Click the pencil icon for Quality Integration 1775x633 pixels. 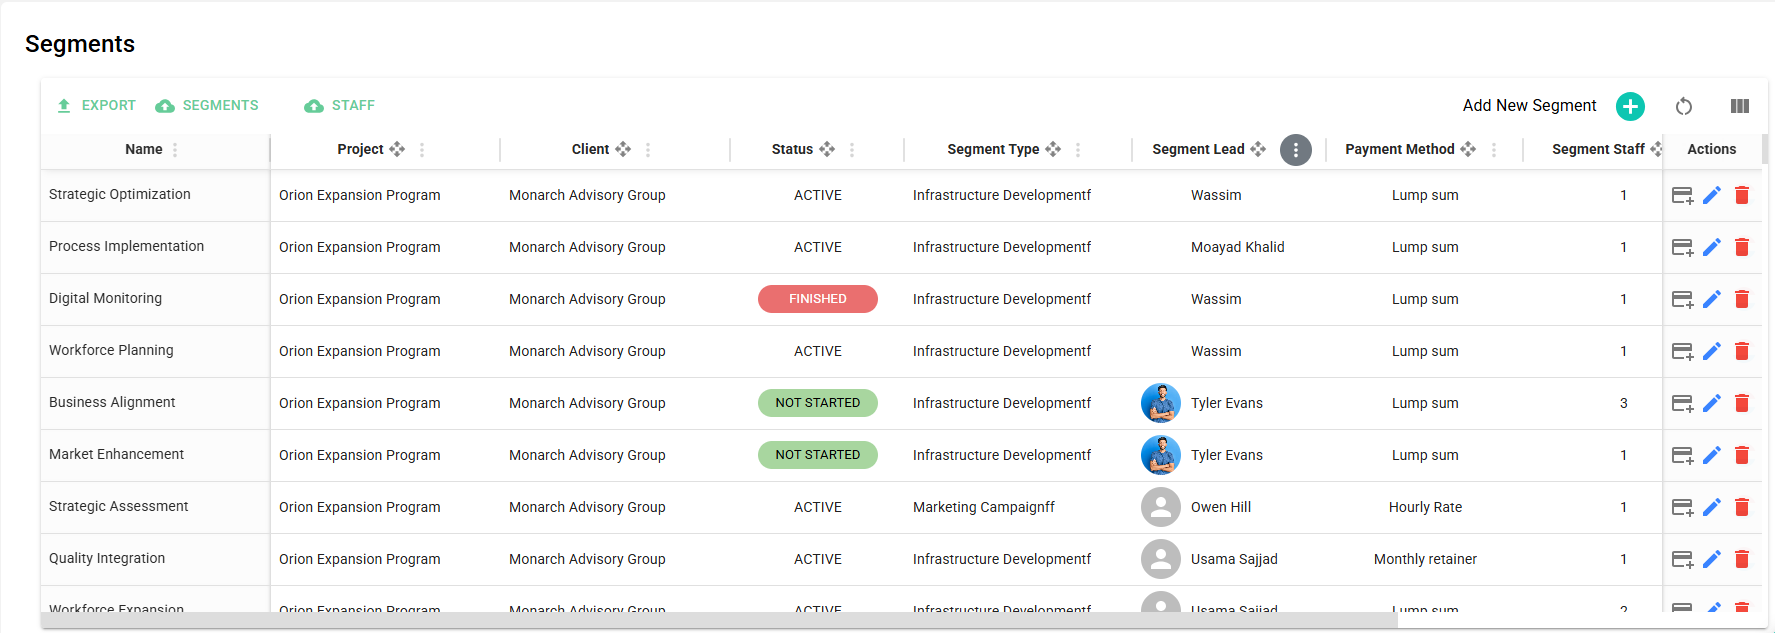1712,559
